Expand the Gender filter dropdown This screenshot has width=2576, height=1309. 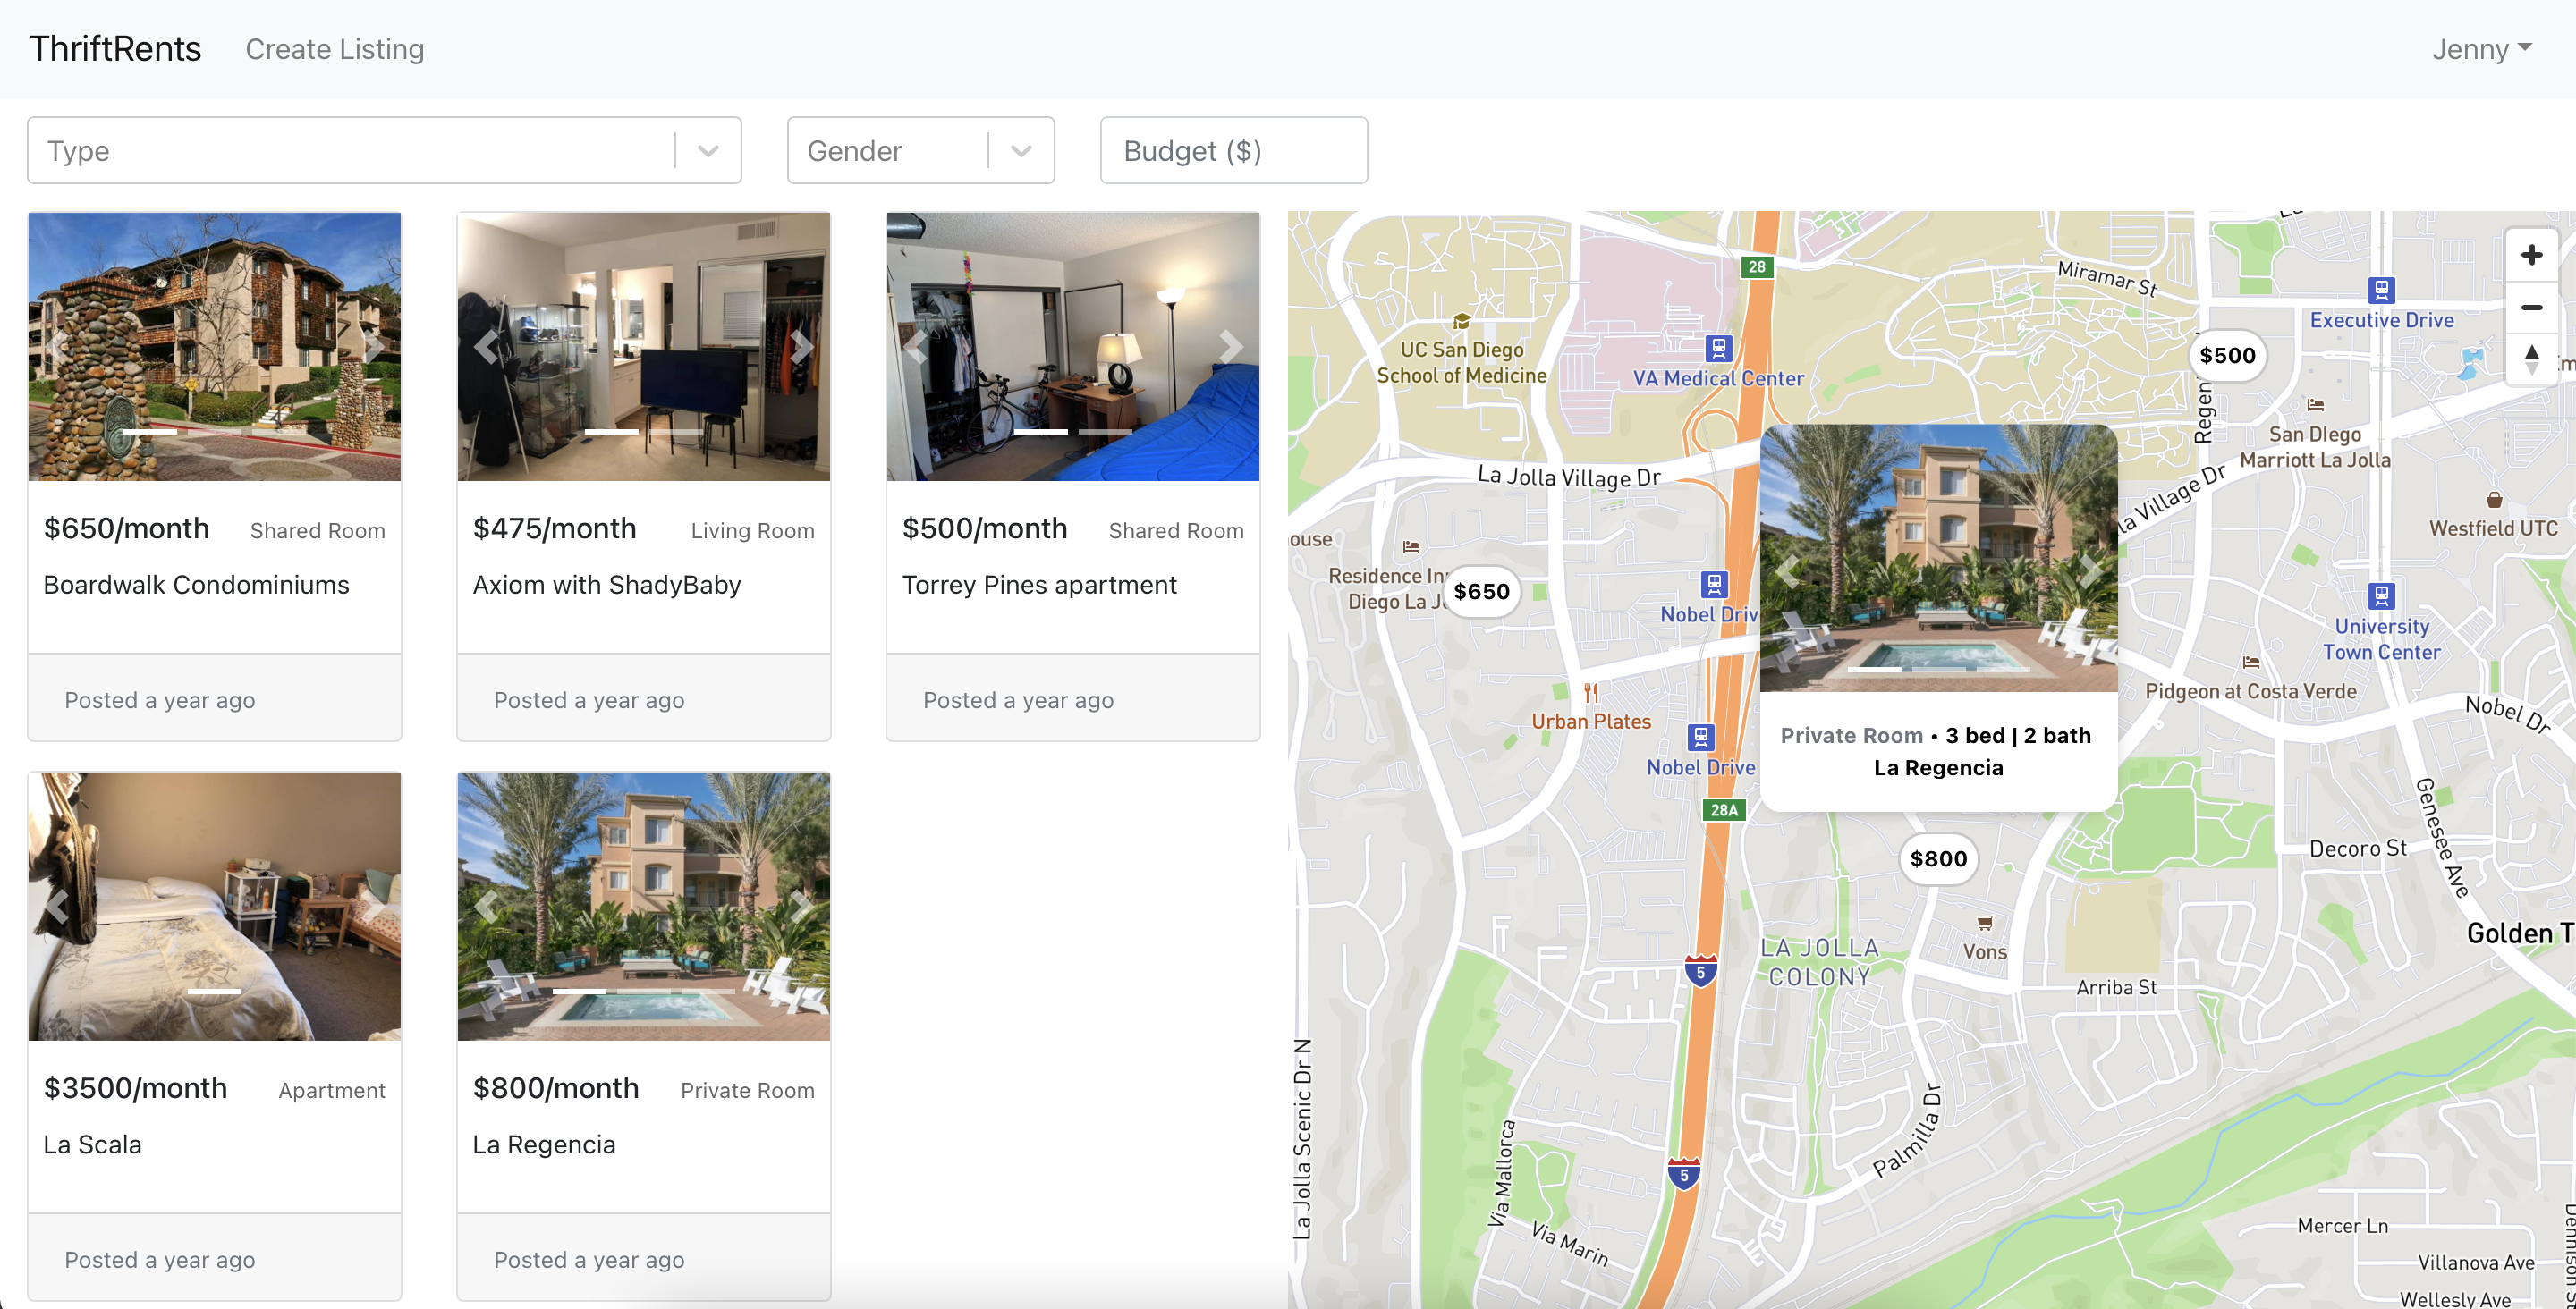(1021, 151)
